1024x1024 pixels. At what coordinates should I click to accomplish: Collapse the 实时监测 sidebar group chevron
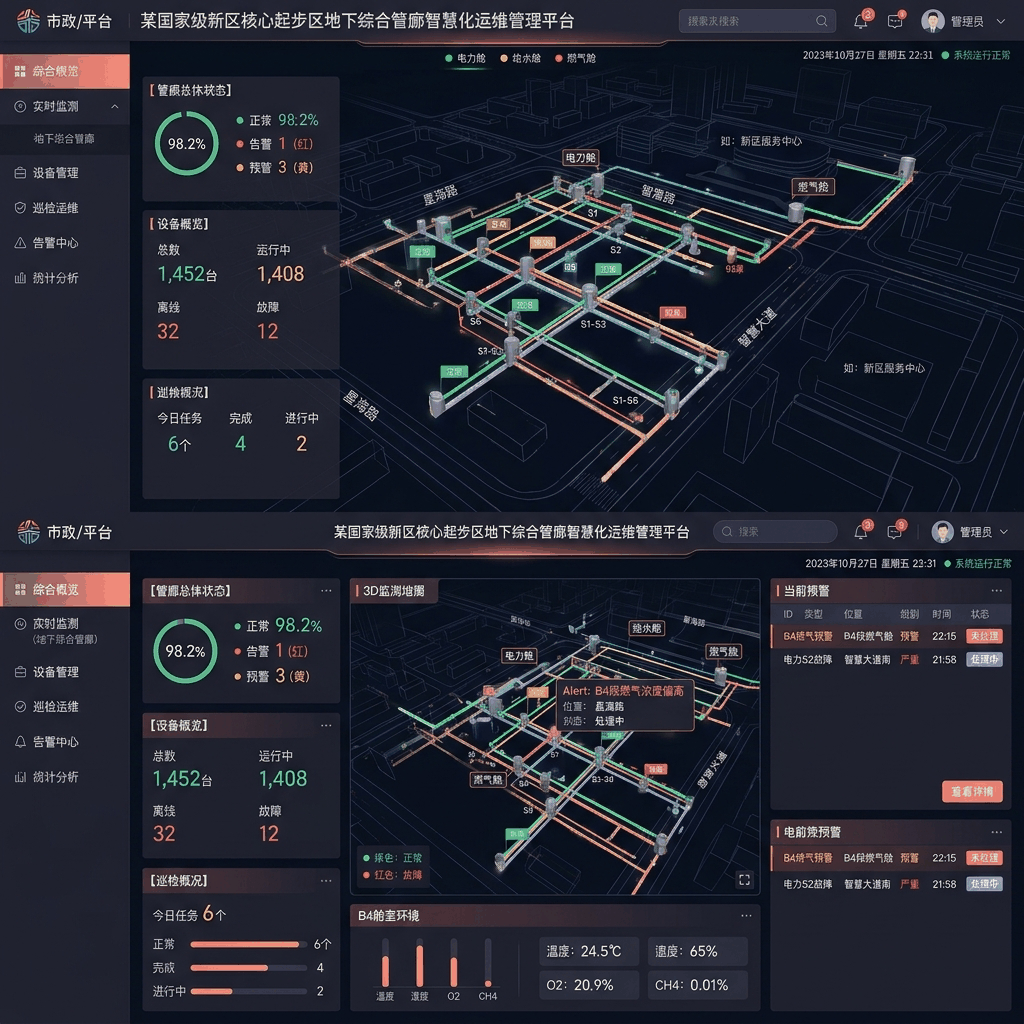point(115,106)
